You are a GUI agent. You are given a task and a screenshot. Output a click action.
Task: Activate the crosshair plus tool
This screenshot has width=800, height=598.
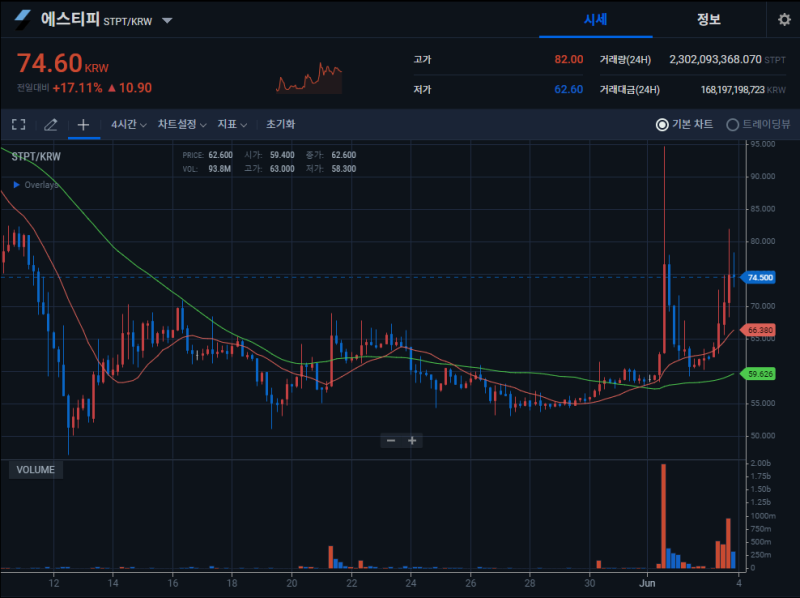[x=83, y=124]
